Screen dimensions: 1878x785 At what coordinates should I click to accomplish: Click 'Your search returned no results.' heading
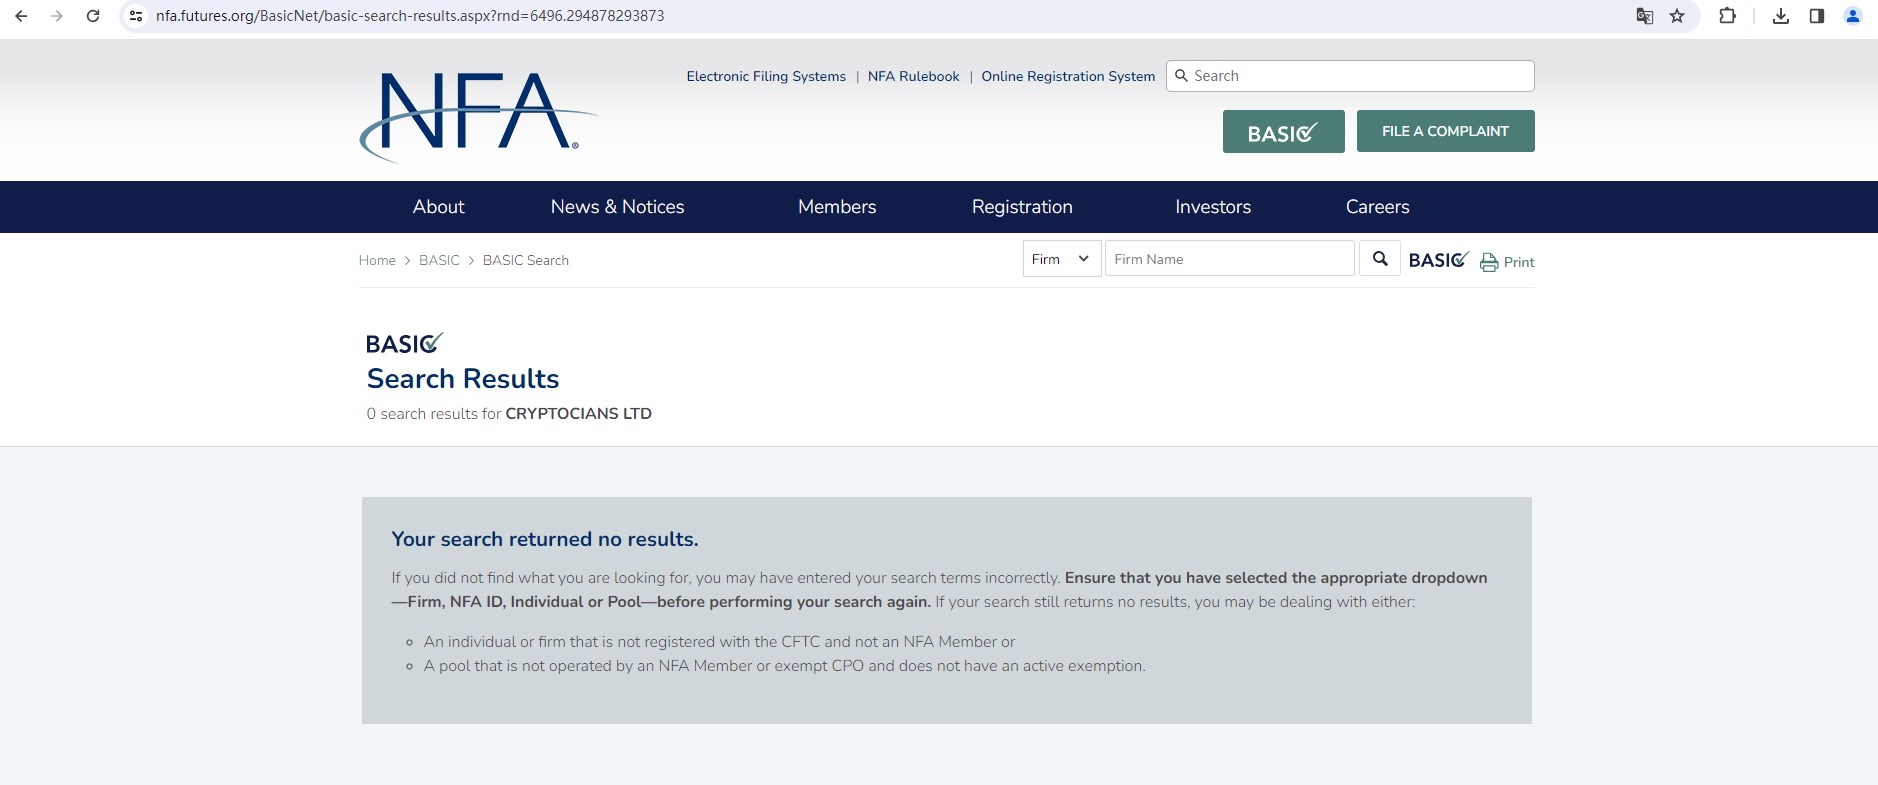pos(545,539)
